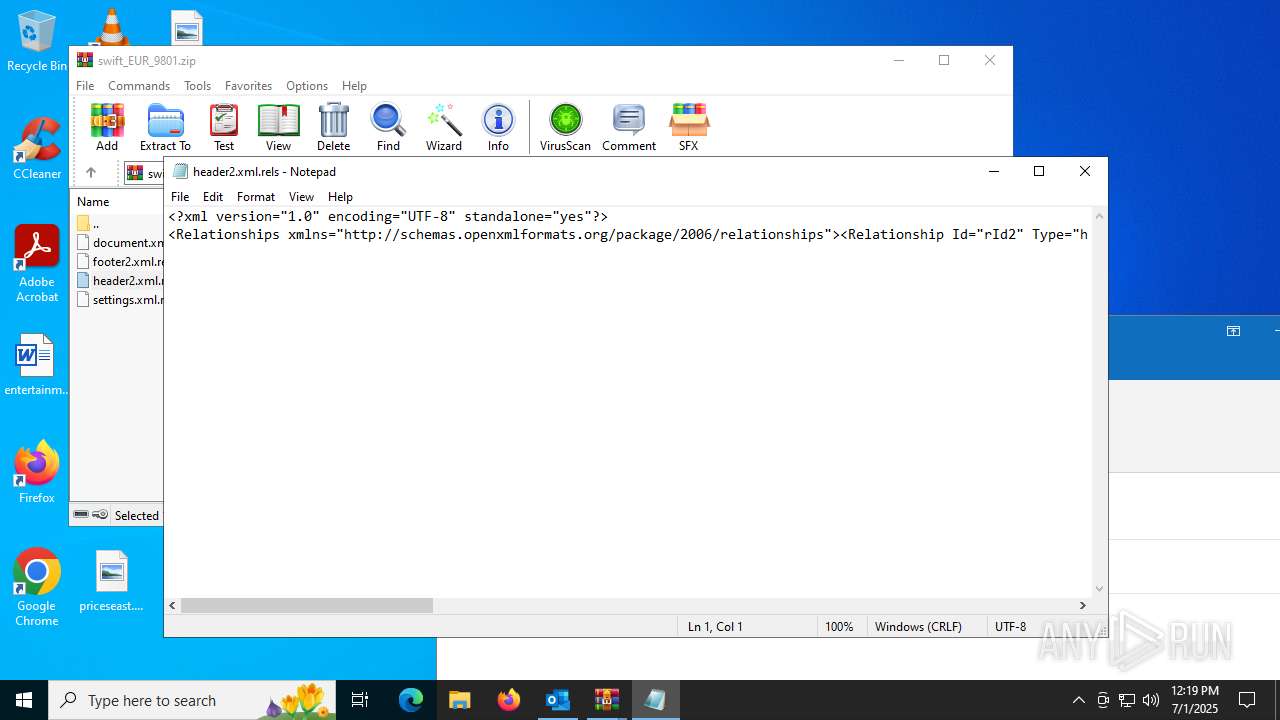The width and height of the screenshot is (1280, 720).
Task: Open WinRAR Tools menu
Action: click(197, 86)
